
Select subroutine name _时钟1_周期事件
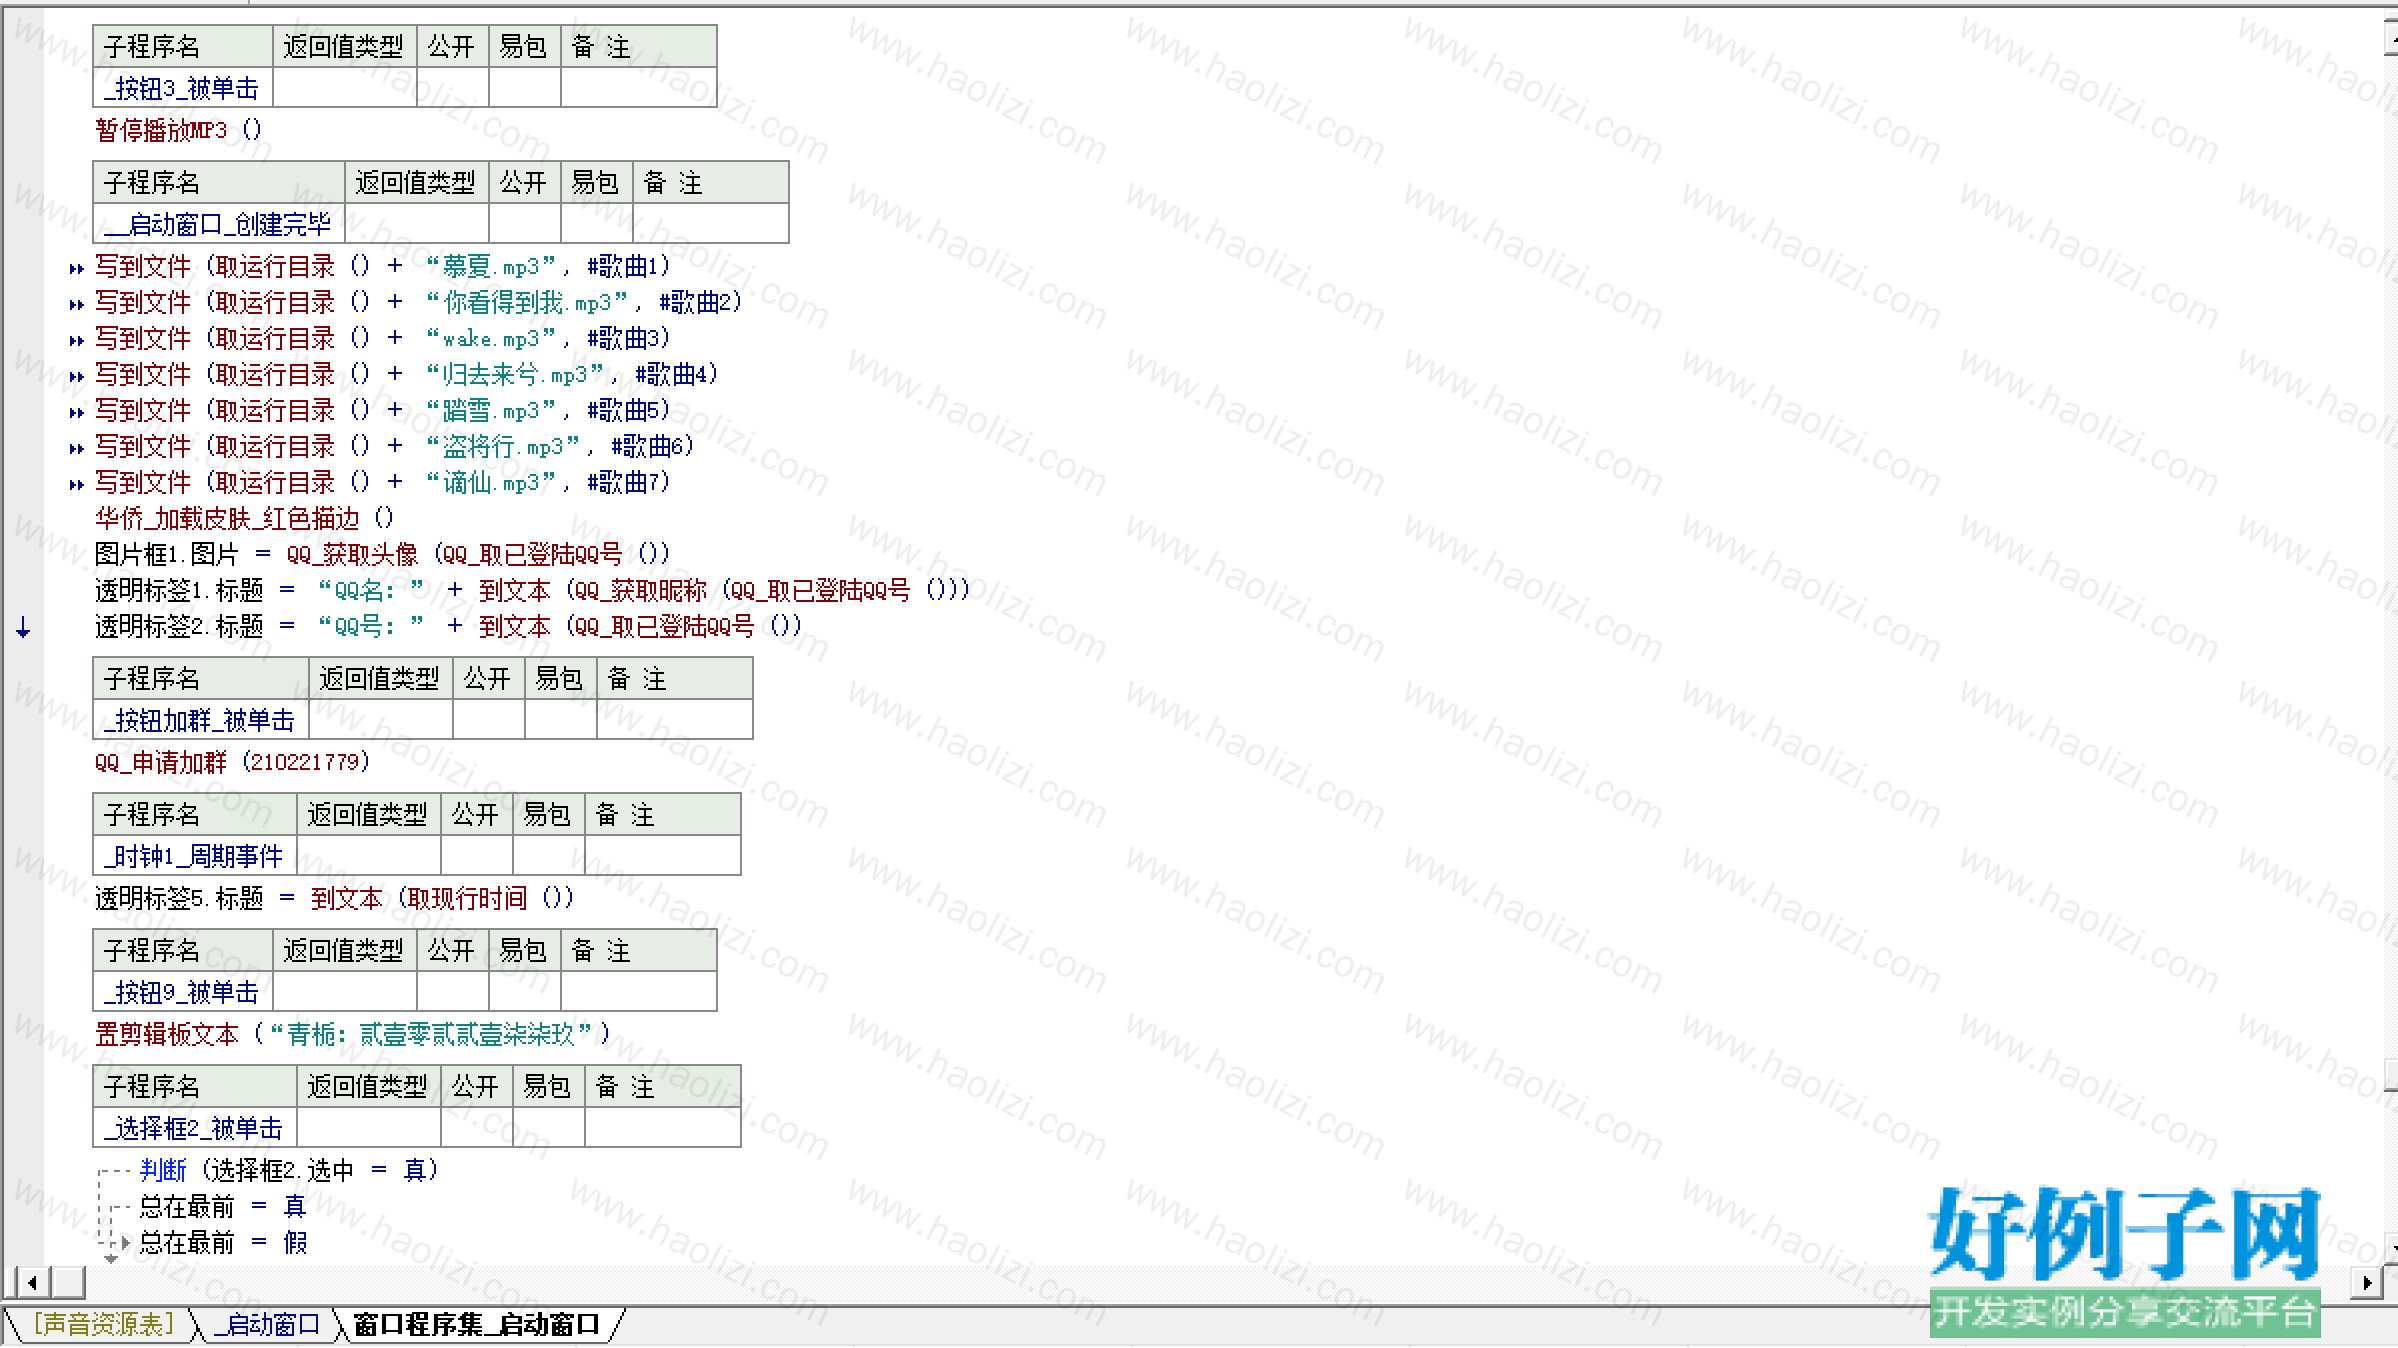[194, 856]
